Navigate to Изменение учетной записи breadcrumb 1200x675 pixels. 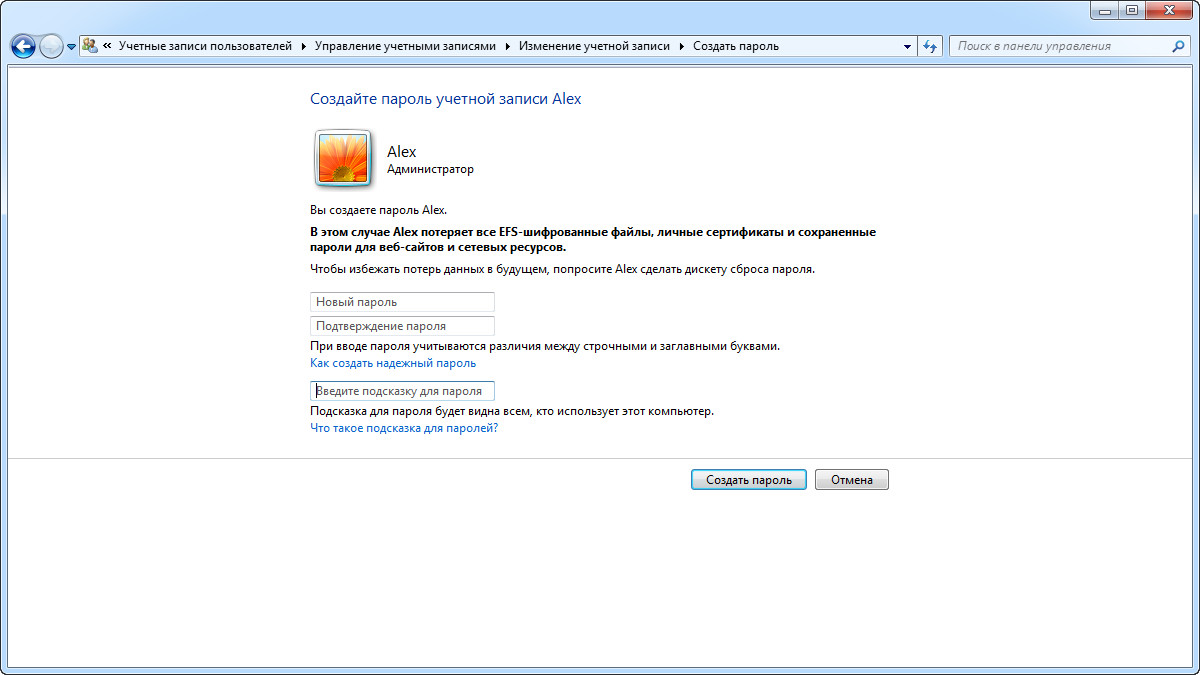(x=594, y=46)
